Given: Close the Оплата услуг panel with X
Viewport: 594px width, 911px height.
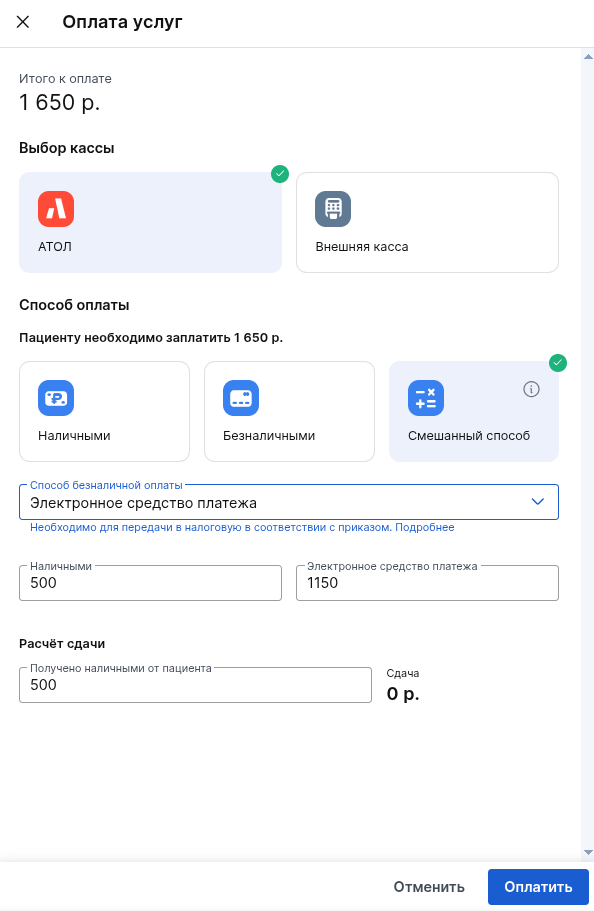Looking at the screenshot, I should click(x=23, y=22).
